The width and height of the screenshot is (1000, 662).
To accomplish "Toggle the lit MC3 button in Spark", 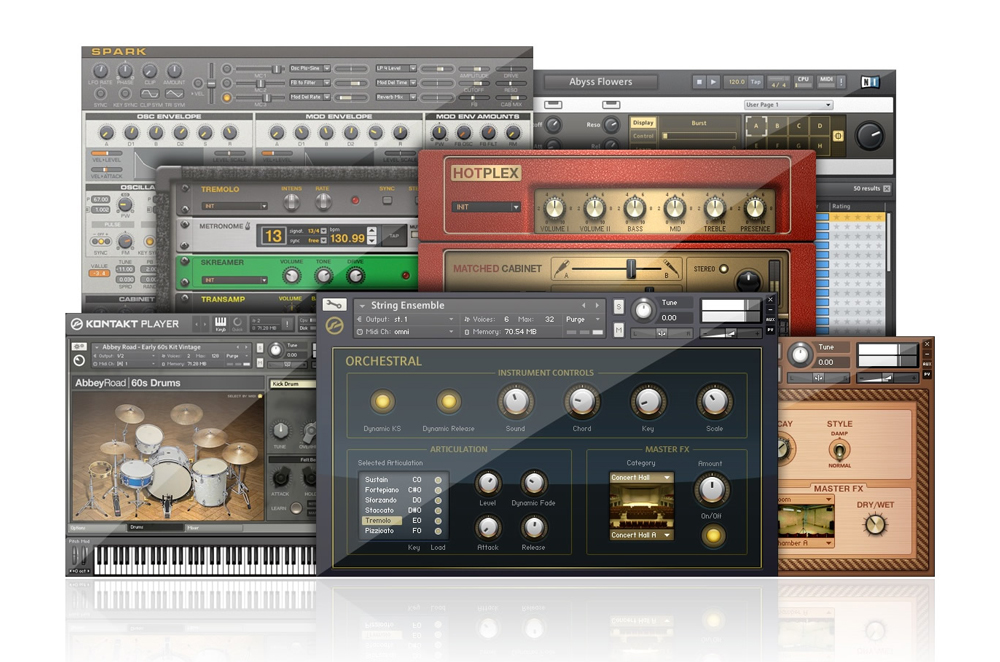I will click(x=226, y=98).
